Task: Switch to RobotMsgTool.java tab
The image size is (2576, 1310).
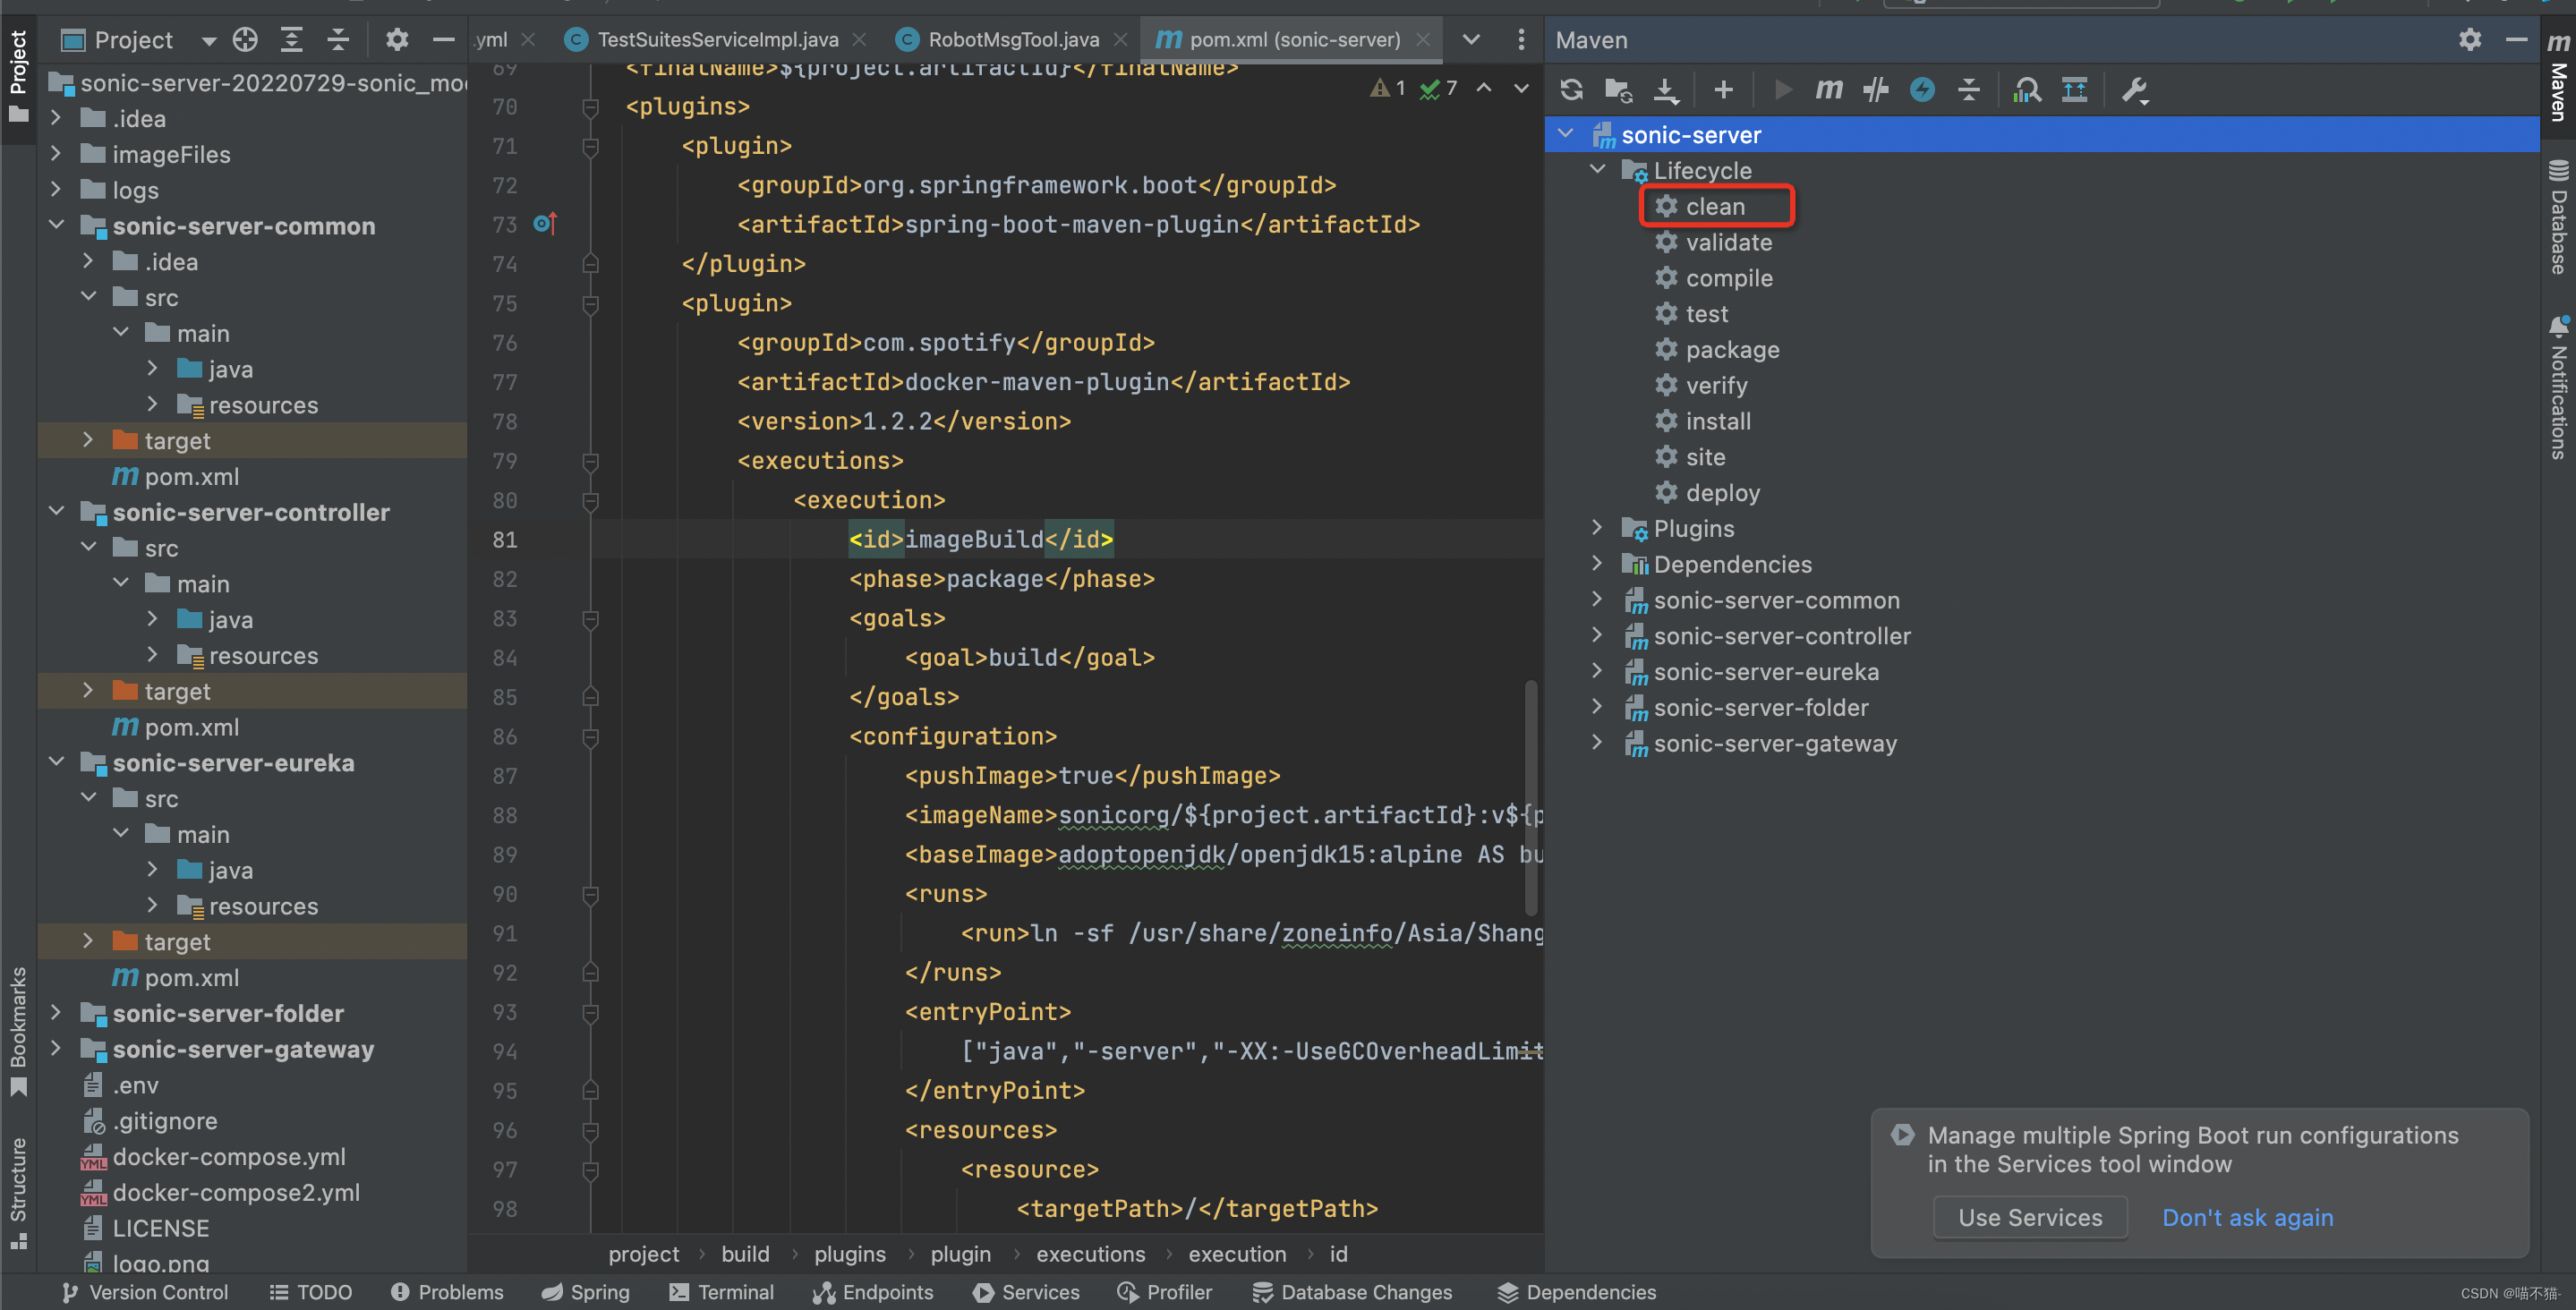Action: [x=1012, y=40]
